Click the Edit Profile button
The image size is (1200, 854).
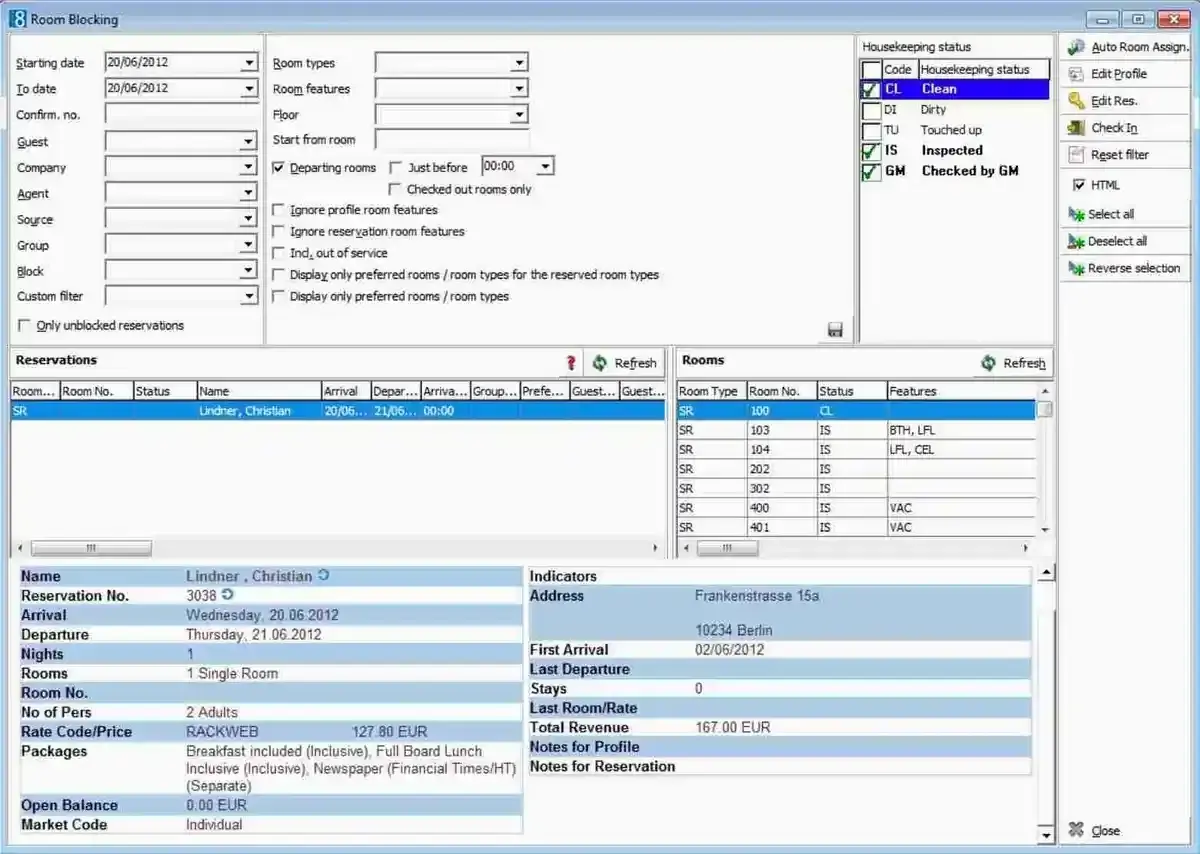coord(1125,74)
